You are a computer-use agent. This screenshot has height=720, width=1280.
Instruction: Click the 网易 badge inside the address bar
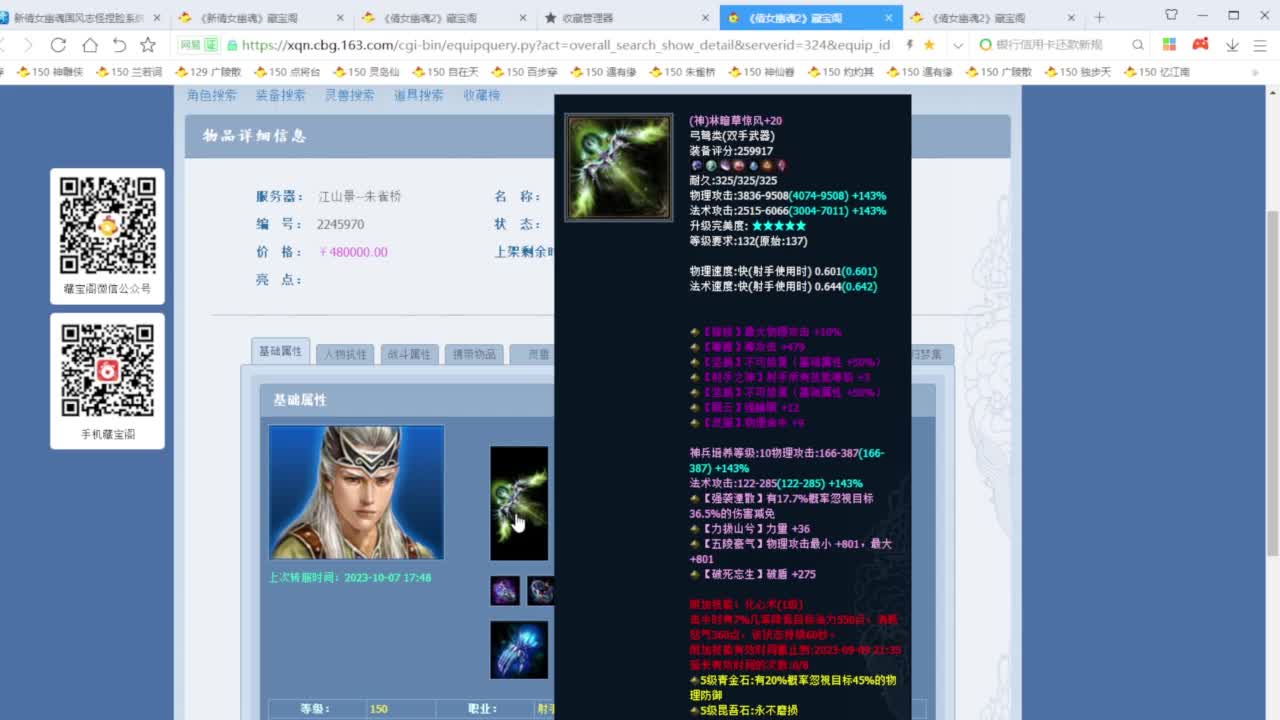click(190, 45)
